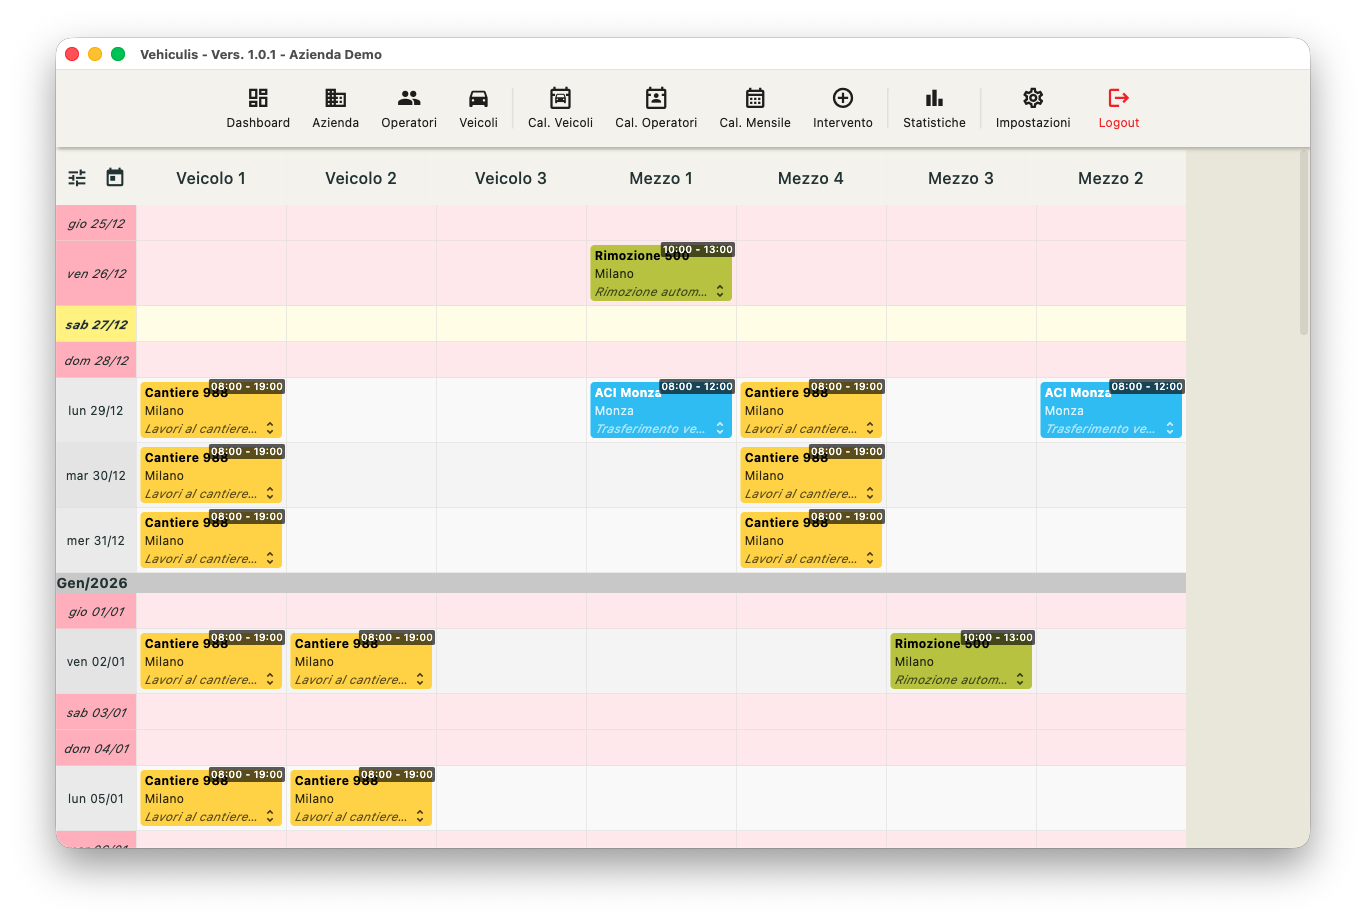Open the Azienda section
This screenshot has width=1366, height=922.
coord(335,108)
